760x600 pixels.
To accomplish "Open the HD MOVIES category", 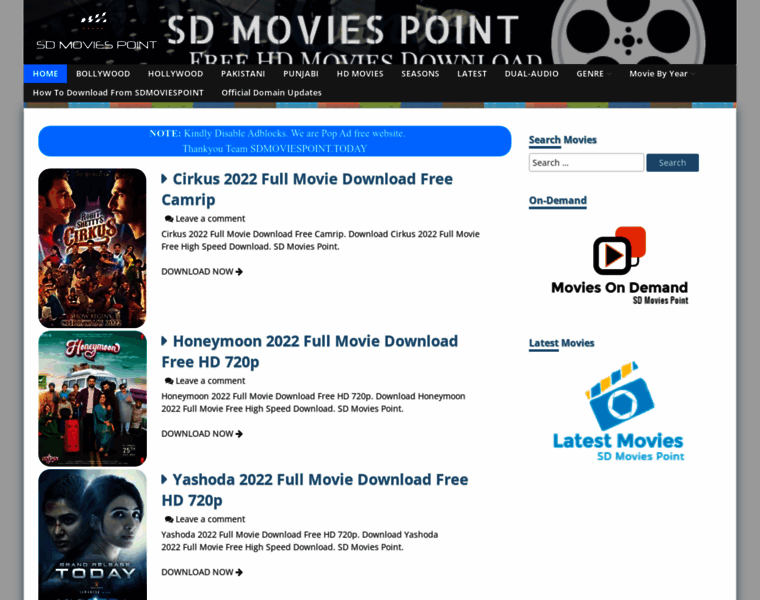I will click(360, 74).
